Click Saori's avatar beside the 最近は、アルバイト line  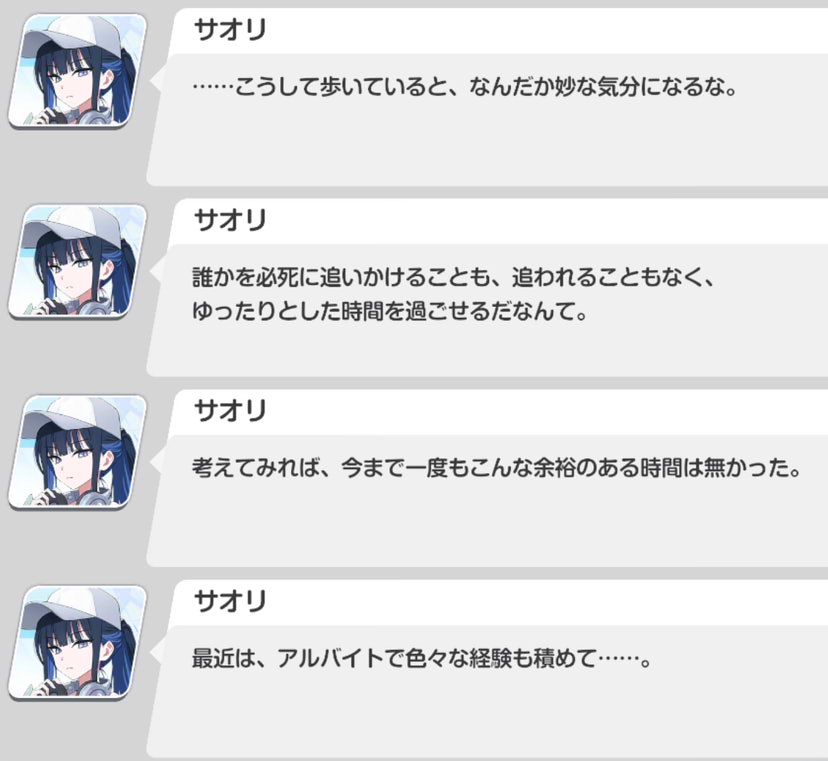77,643
